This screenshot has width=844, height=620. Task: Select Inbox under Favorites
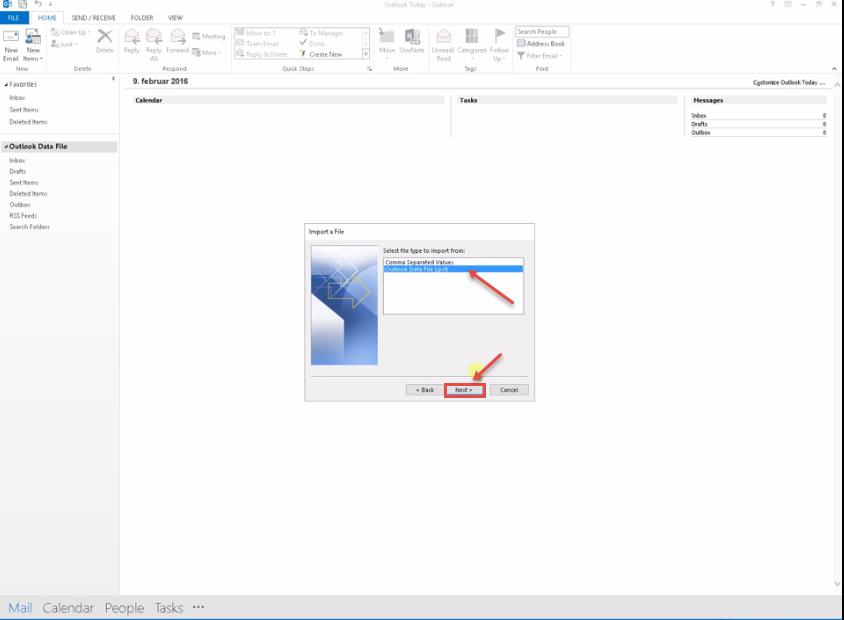point(17,97)
